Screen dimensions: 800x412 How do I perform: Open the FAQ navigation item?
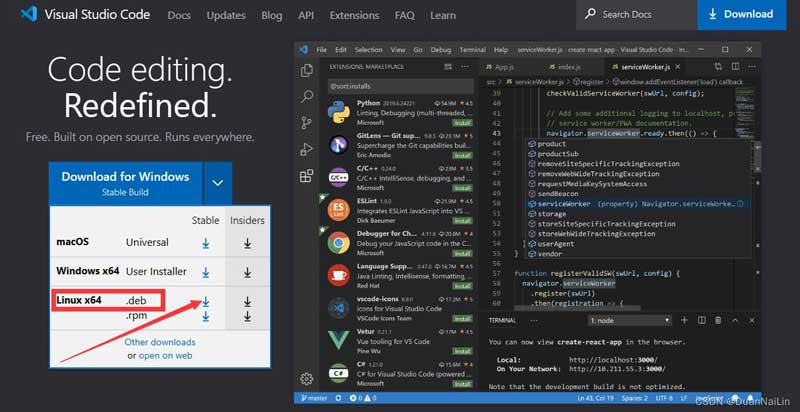pos(405,15)
